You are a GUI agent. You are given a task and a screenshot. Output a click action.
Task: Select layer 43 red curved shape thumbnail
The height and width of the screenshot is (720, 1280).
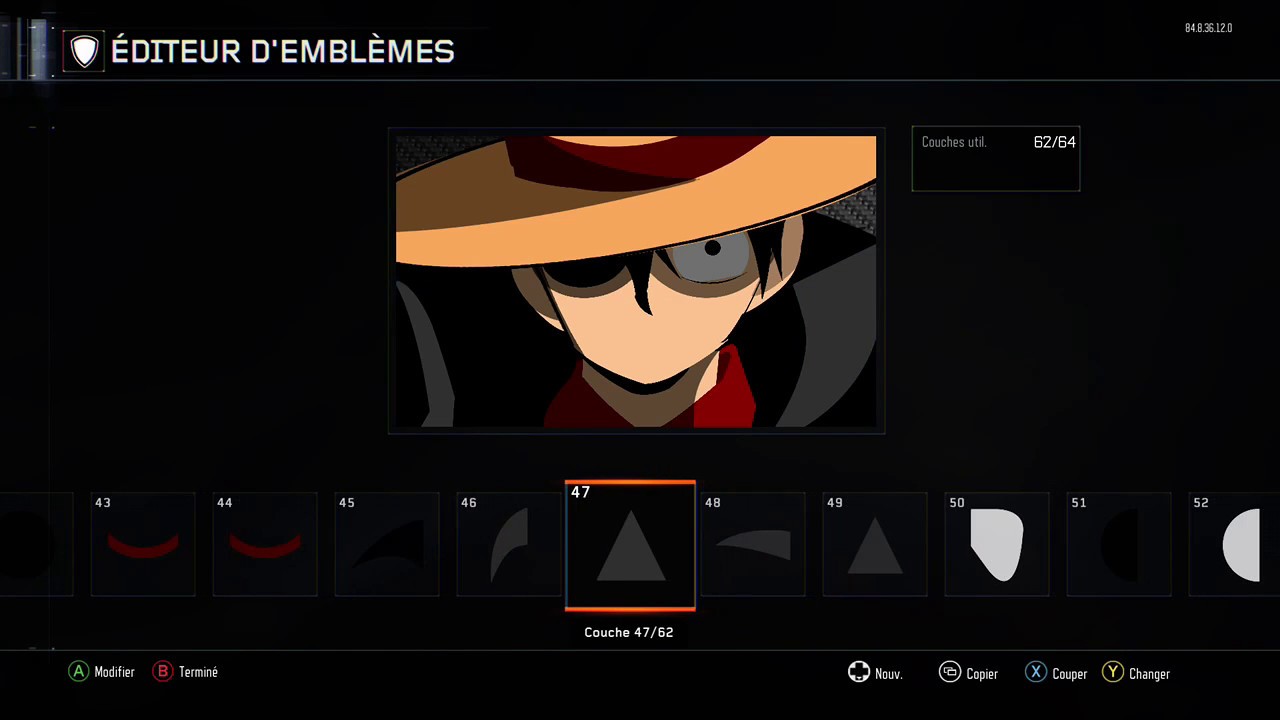coord(143,544)
